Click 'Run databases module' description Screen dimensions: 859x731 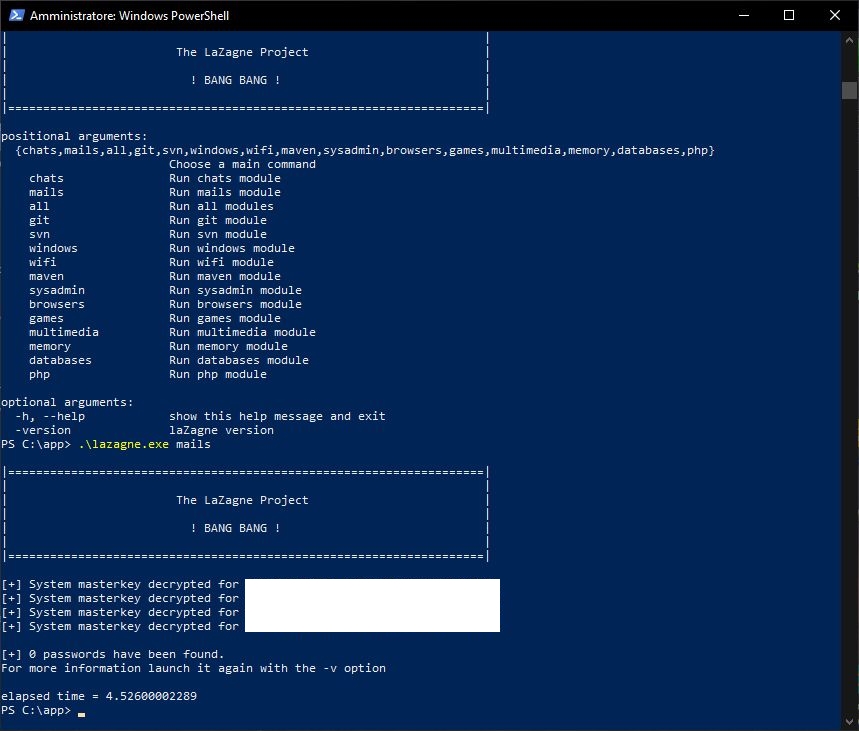tap(239, 360)
